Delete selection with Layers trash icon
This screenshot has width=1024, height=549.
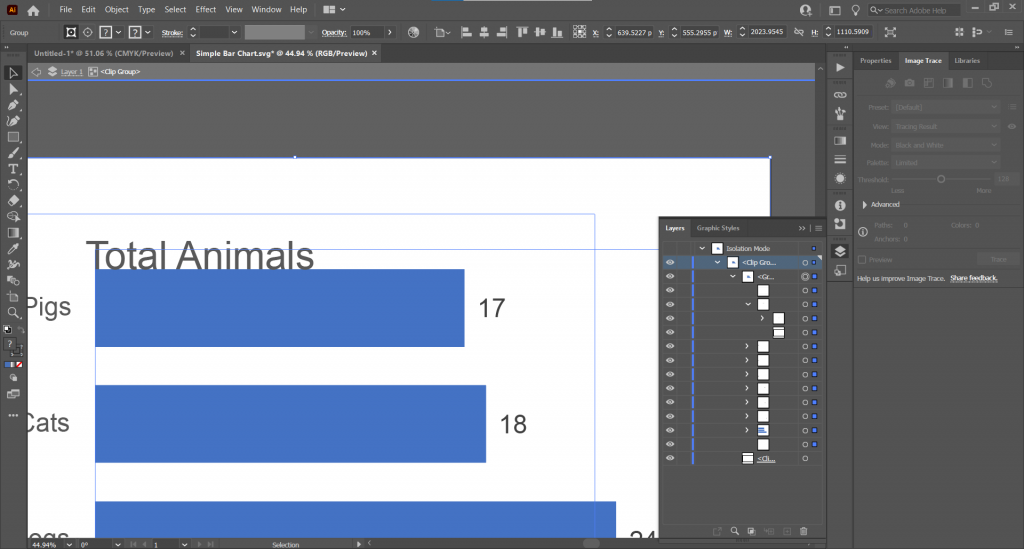(x=804, y=531)
